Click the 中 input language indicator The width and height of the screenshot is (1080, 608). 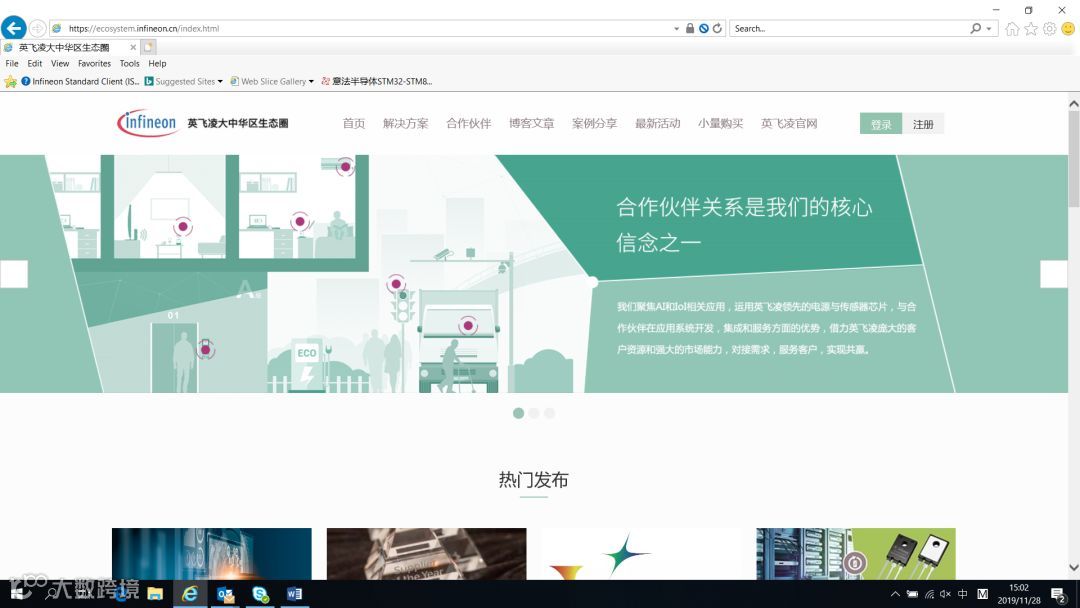[x=962, y=594]
